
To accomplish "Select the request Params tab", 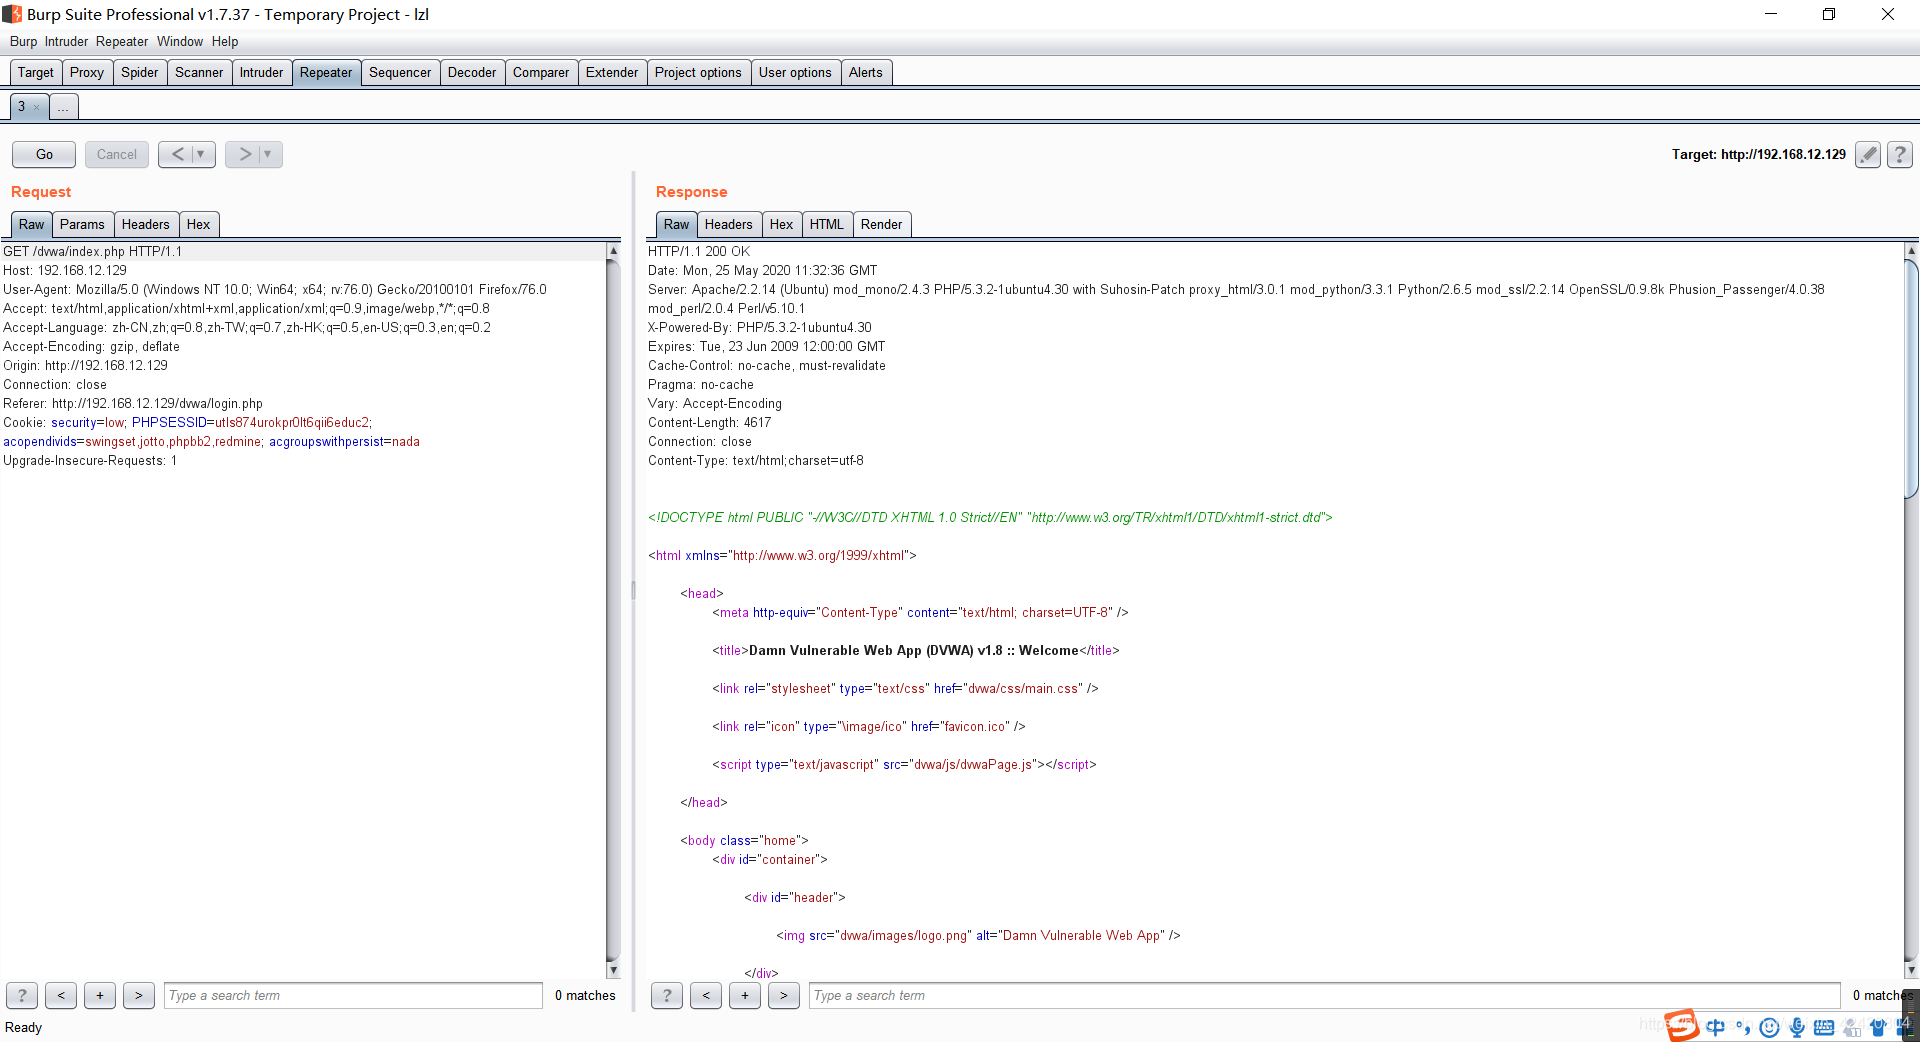I will [x=82, y=224].
